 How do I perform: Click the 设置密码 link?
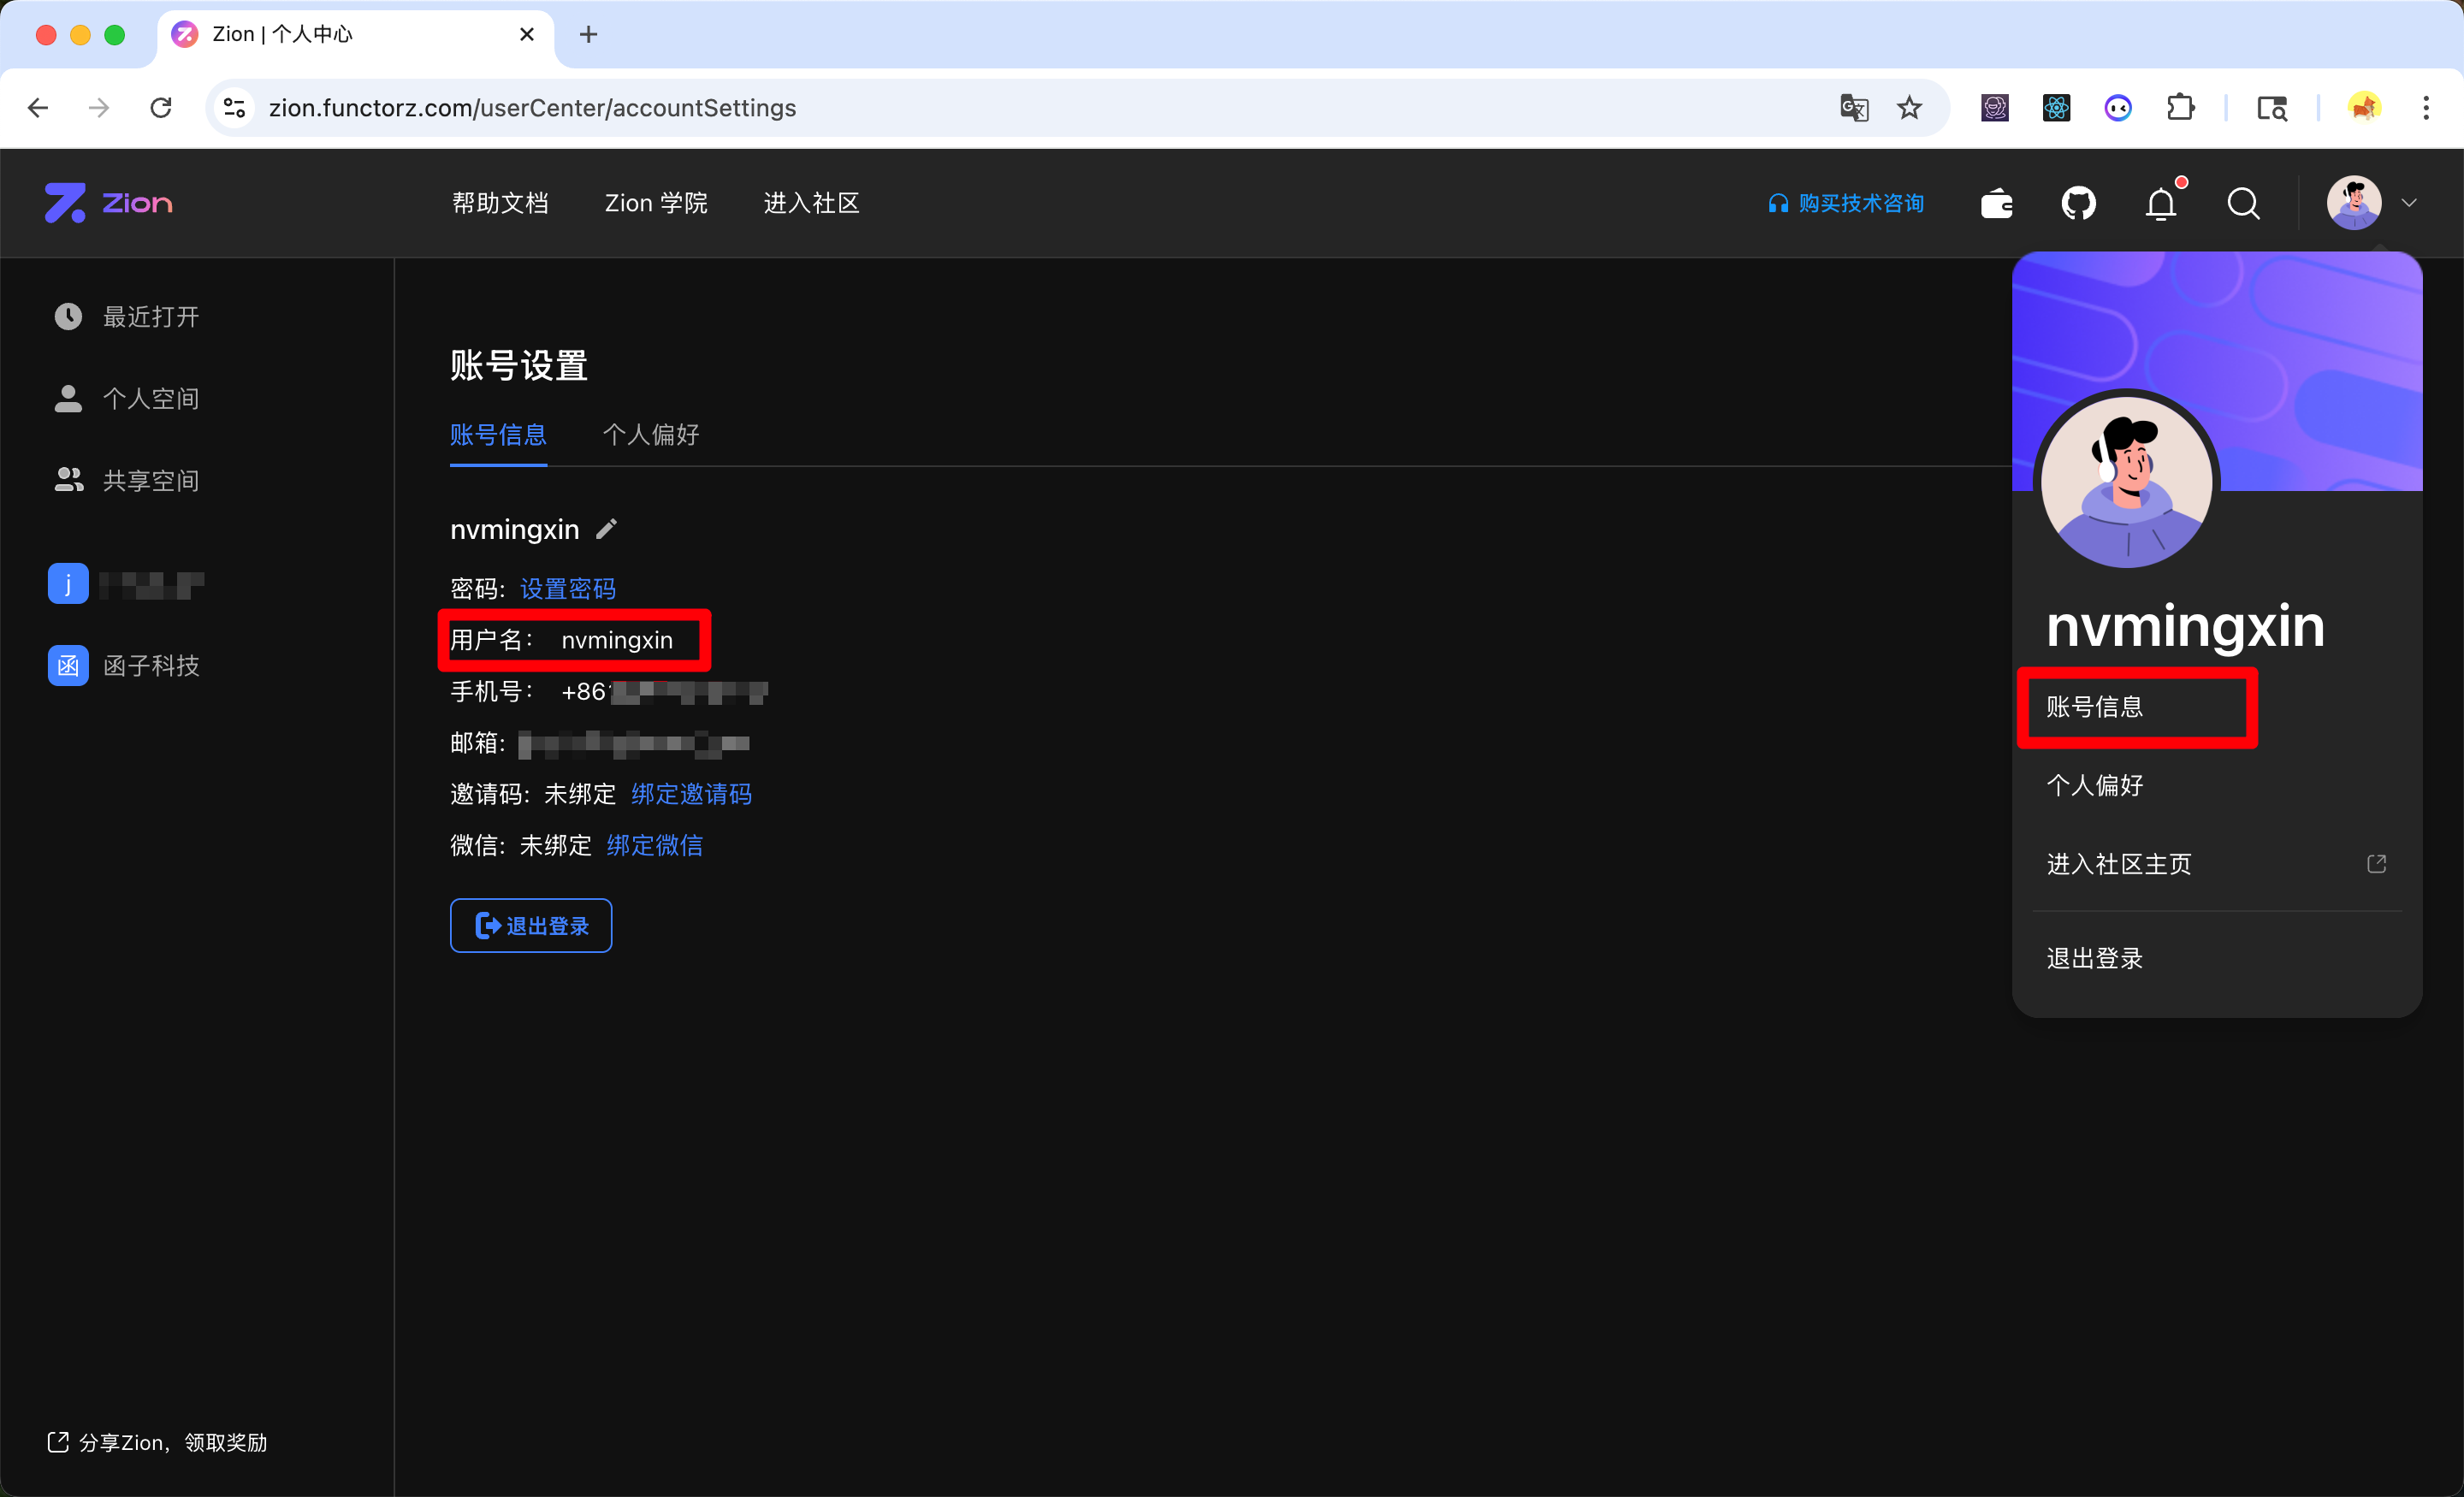click(x=568, y=589)
